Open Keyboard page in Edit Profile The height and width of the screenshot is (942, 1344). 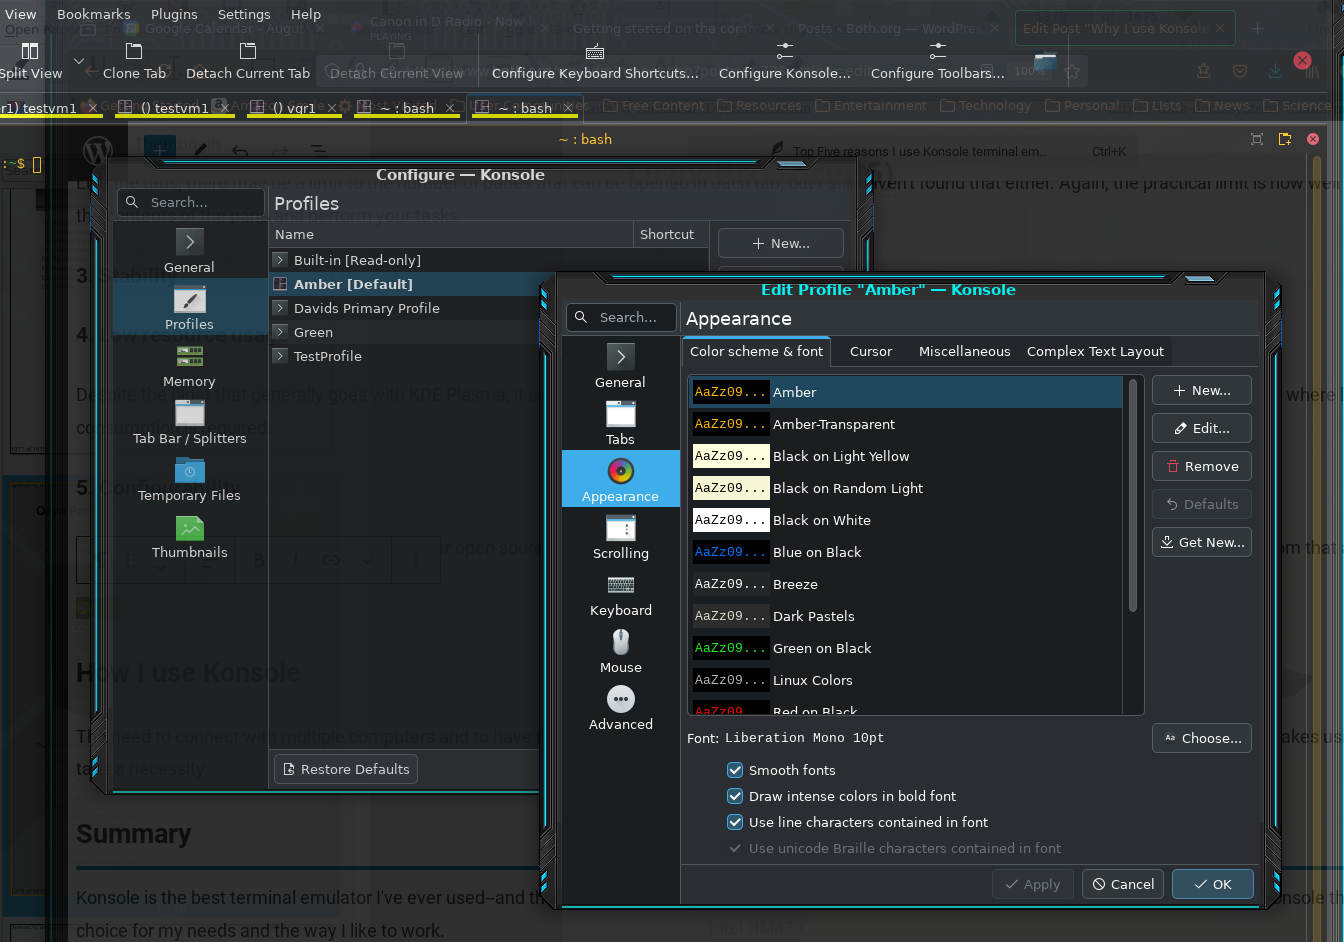coord(620,594)
